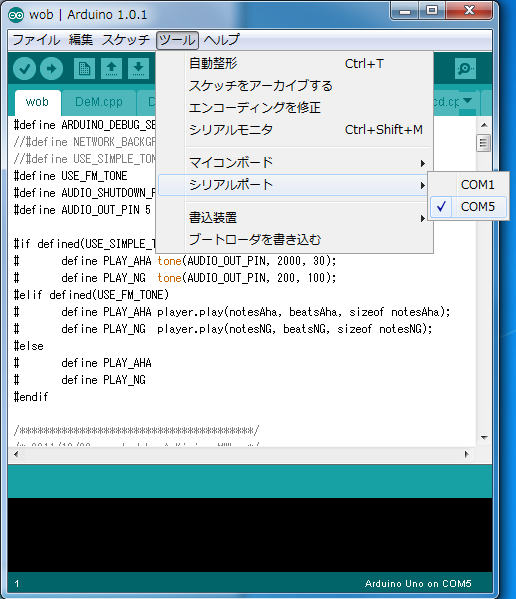Click the New sketch document icon

pos(84,69)
